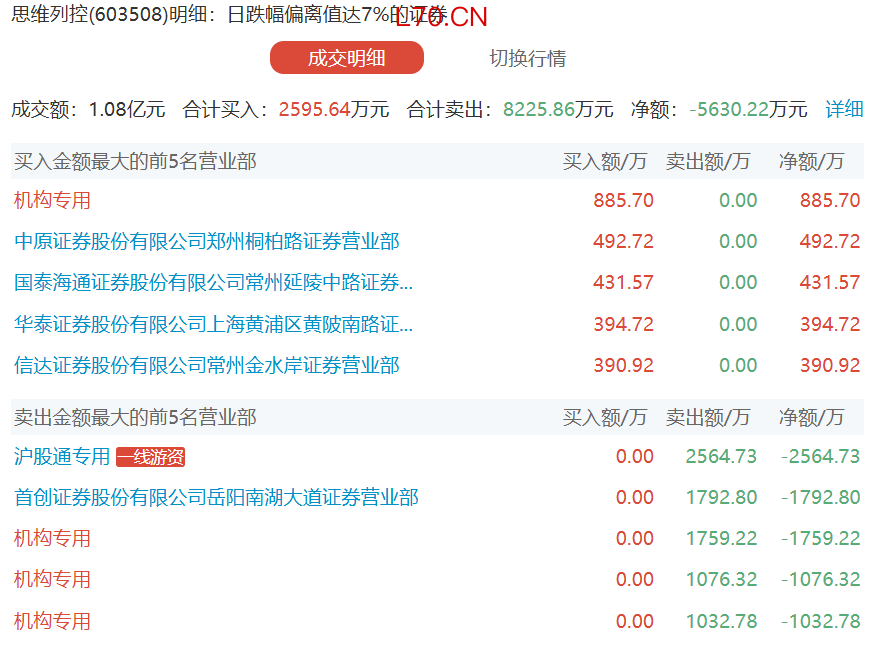
Task: Switch to the 切换行情 tab
Action: (527, 58)
